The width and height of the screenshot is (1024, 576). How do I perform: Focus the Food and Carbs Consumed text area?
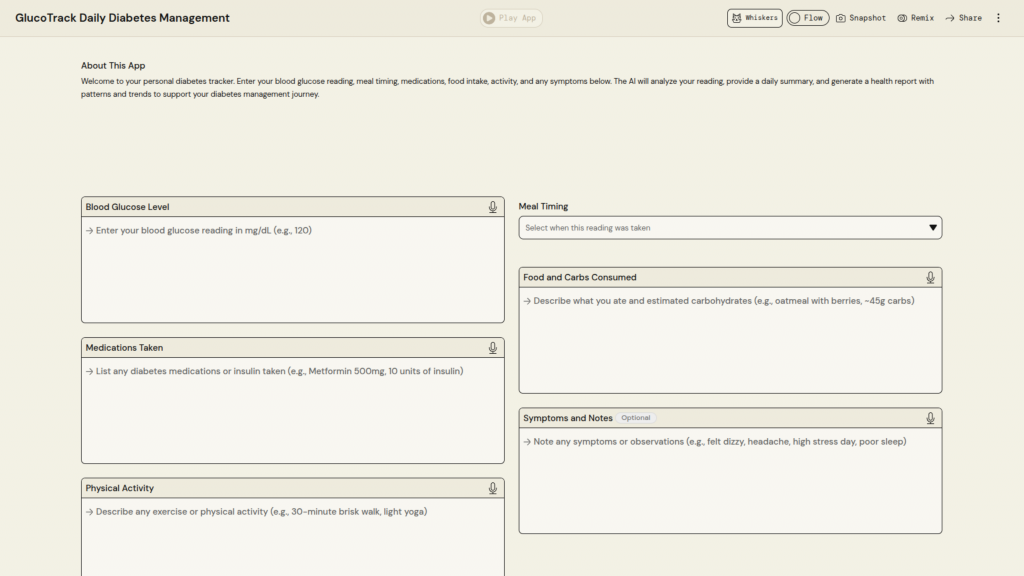point(729,340)
